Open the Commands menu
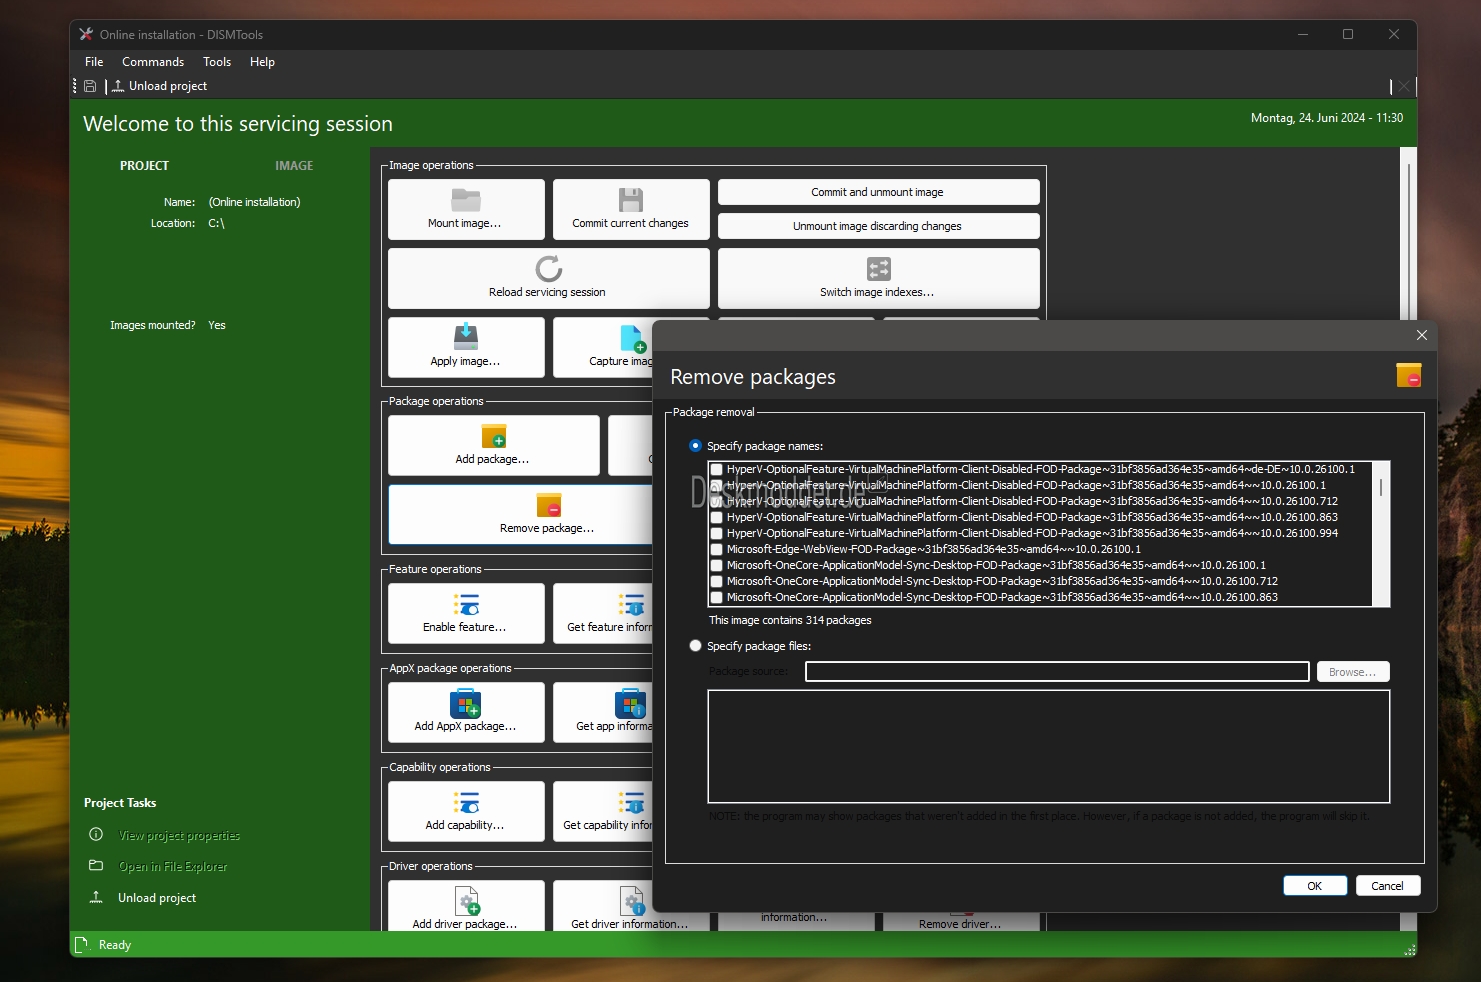 coord(153,62)
